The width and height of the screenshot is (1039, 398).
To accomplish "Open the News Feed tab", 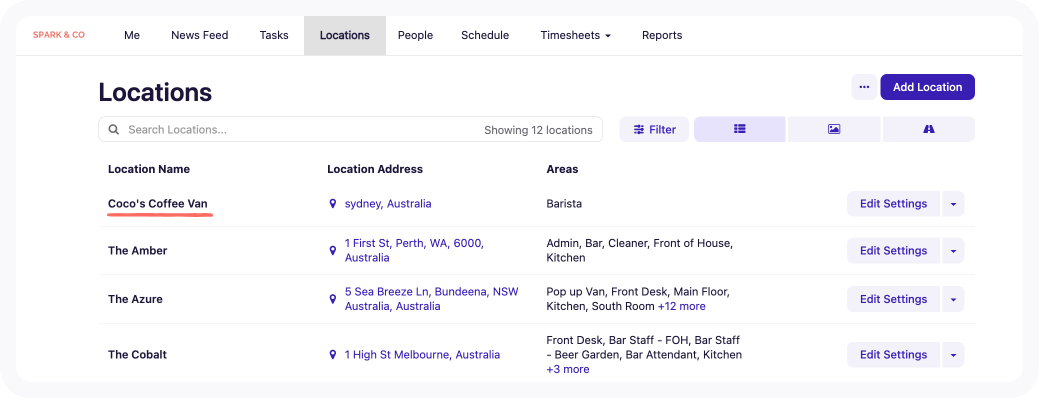I will tap(199, 35).
